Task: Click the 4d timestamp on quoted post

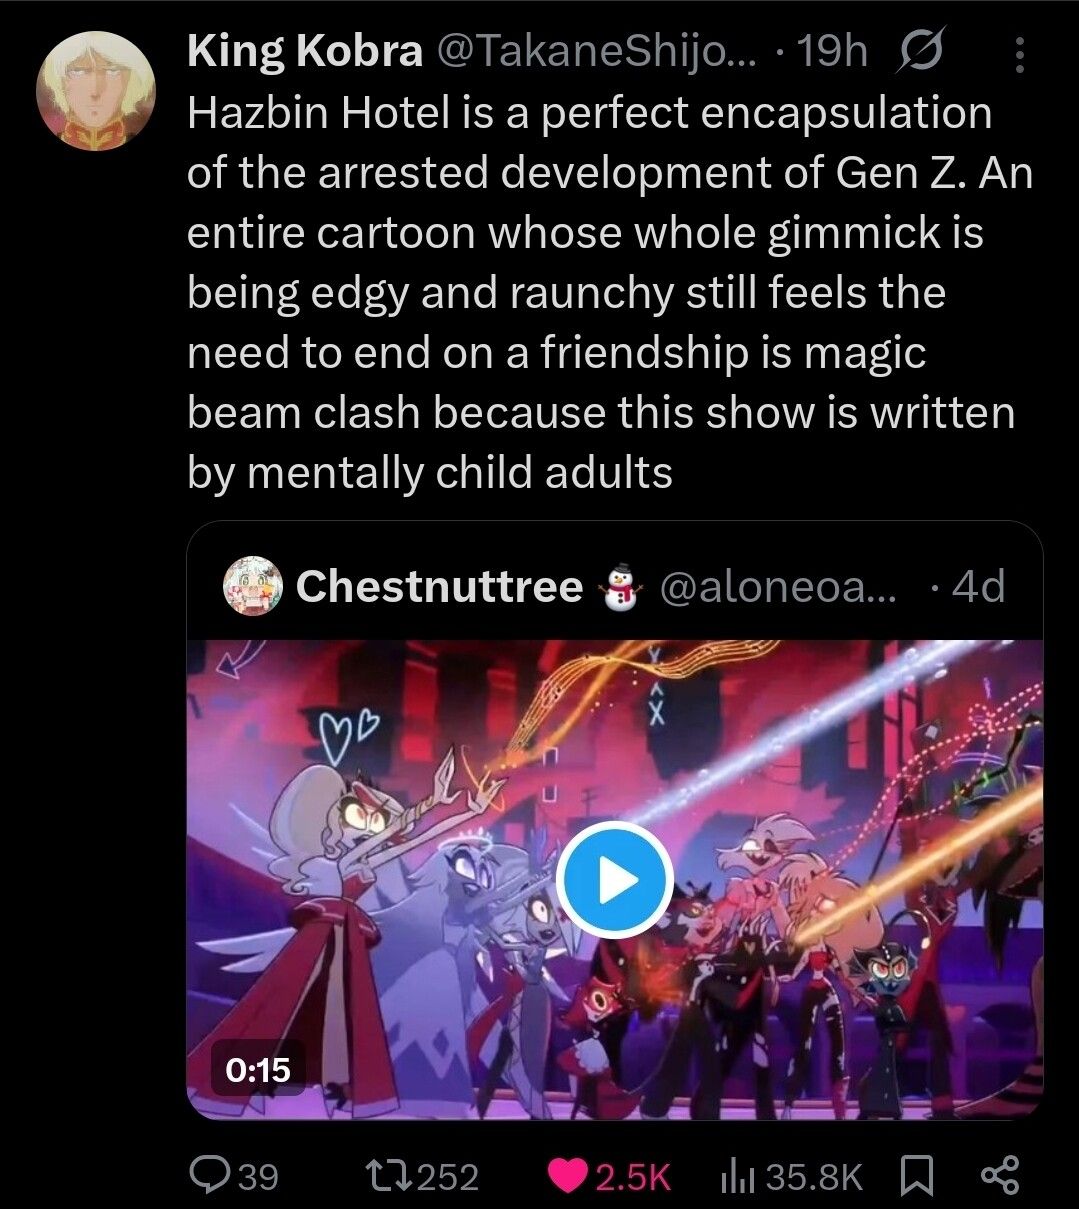Action: [979, 586]
